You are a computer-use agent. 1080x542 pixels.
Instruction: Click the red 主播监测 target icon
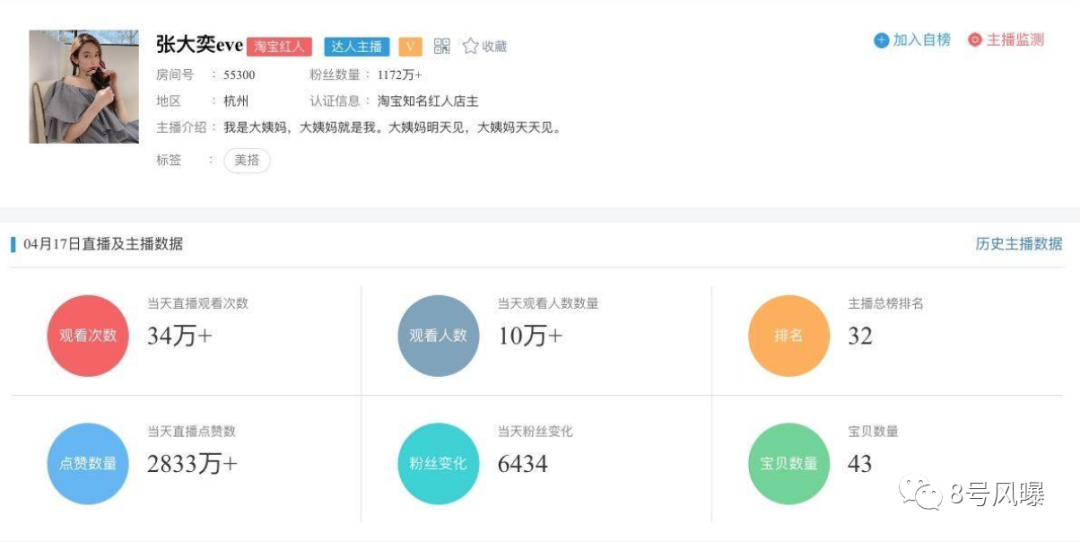click(975, 41)
